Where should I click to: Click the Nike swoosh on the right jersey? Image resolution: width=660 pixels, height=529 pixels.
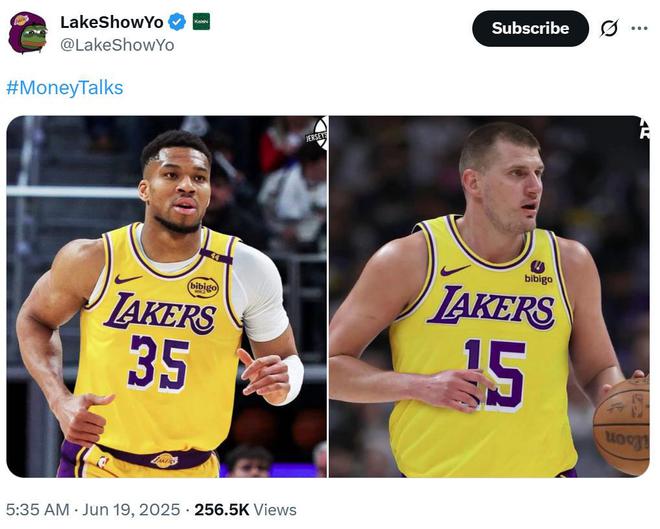tap(455, 270)
